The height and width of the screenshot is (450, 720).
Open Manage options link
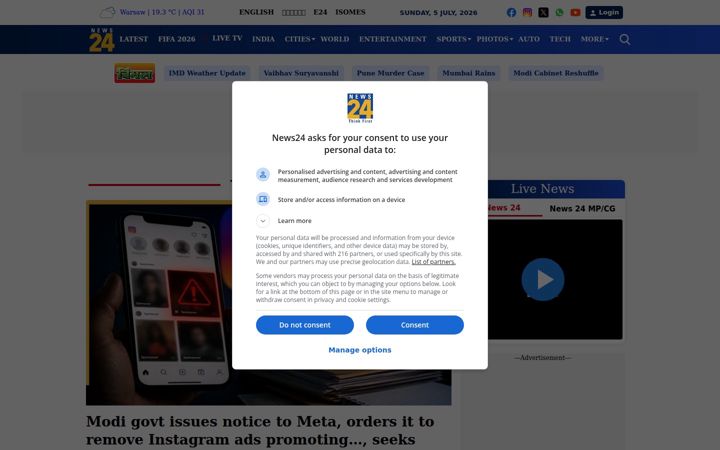(360, 350)
